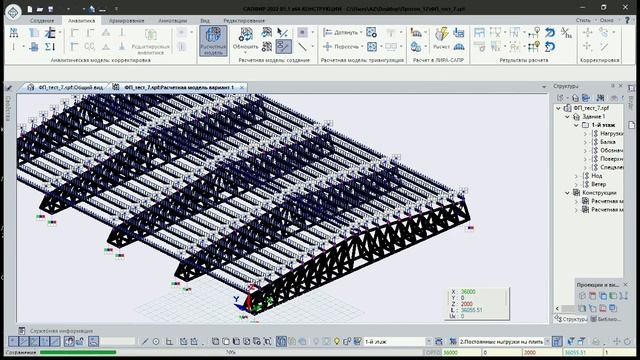Click the export-to-LIRA icon above the dome
Viewport: 640px width, 360px height.
tap(459, 32)
